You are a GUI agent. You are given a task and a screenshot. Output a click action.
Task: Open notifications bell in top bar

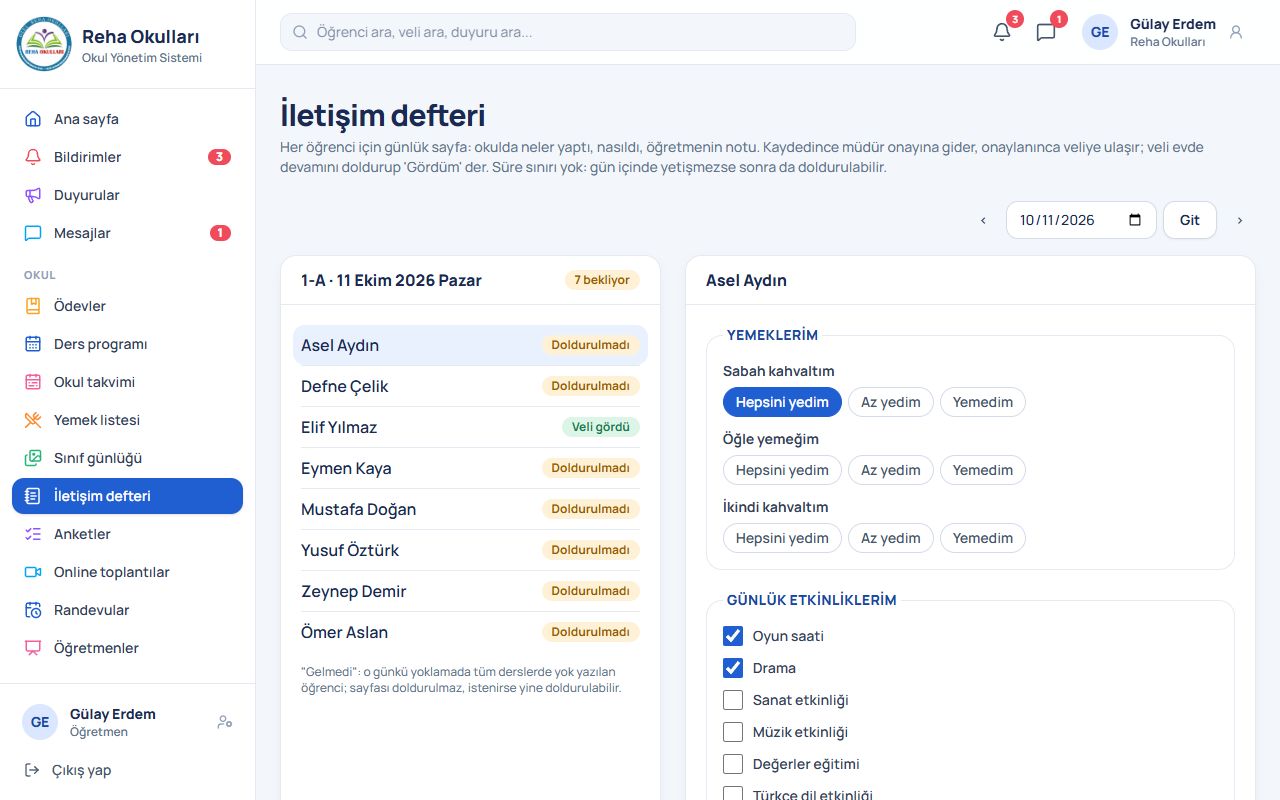[x=1002, y=32]
